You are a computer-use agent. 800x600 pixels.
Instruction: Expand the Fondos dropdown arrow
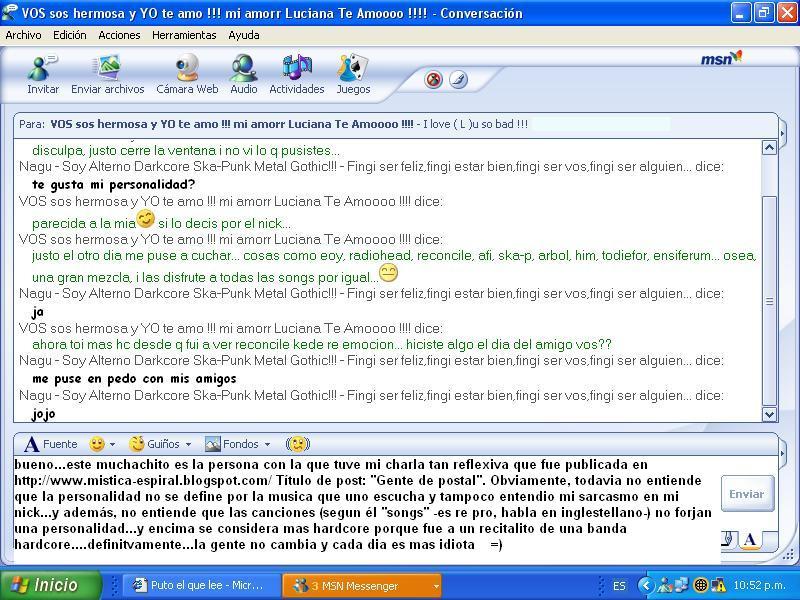click(x=267, y=444)
